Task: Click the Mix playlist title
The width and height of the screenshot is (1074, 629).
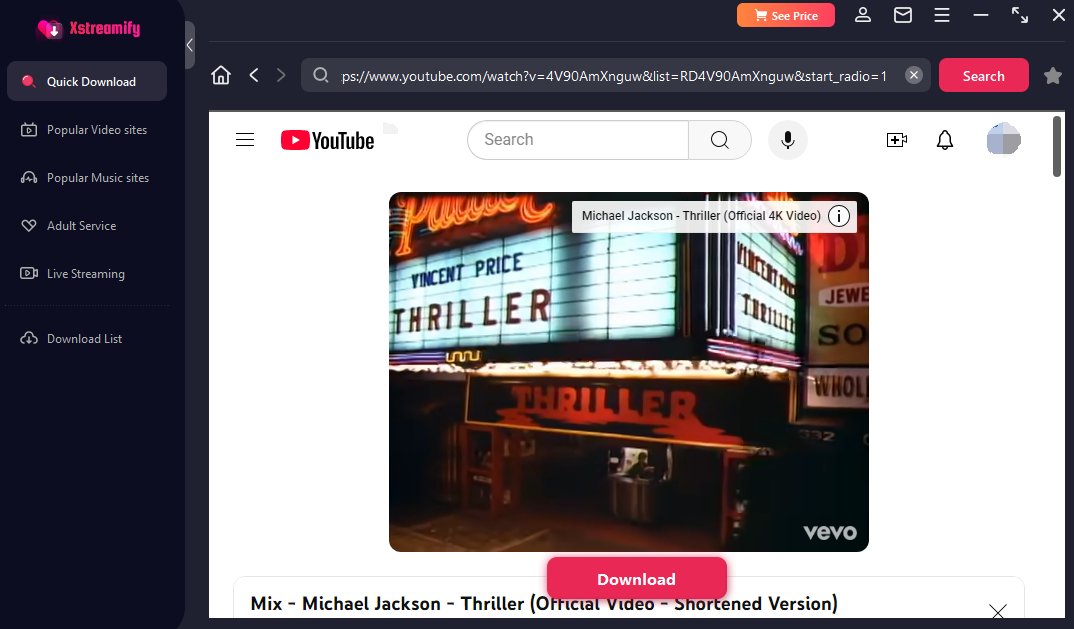Action: pos(544,604)
